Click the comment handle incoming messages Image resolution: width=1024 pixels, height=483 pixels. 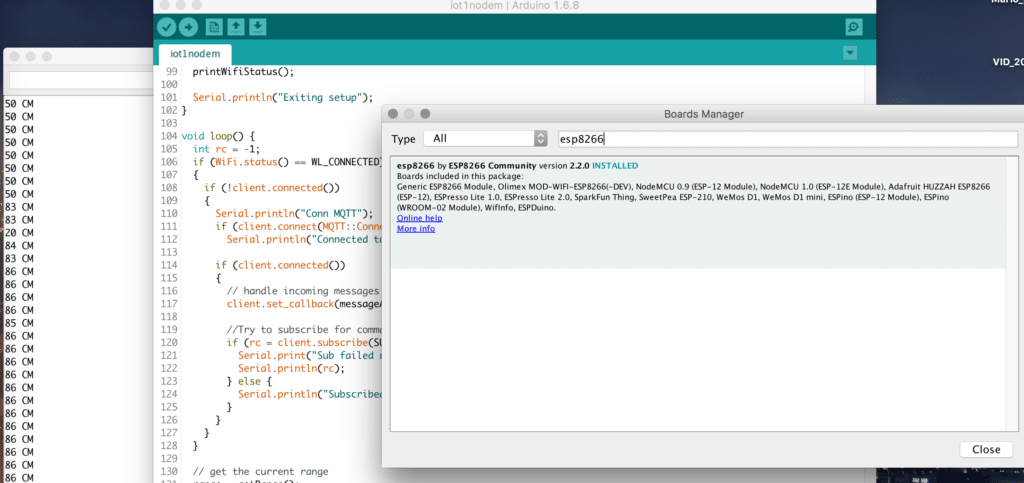coord(303,290)
